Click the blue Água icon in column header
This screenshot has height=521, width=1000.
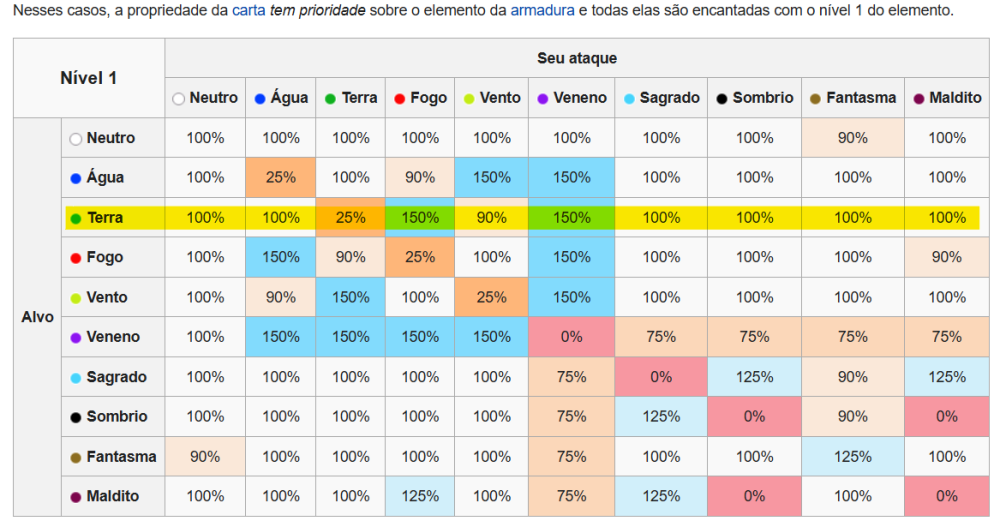(260, 99)
